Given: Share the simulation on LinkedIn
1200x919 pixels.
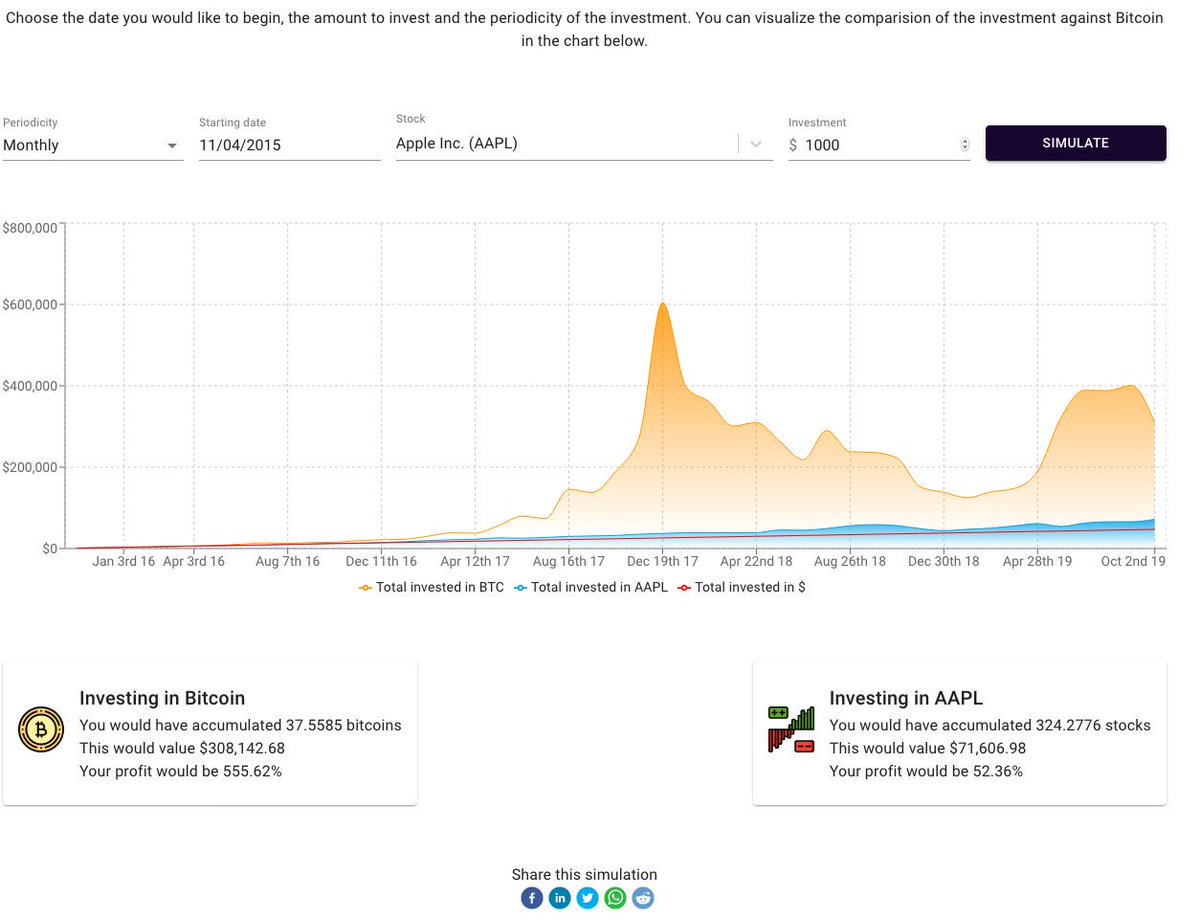Looking at the screenshot, I should (x=559, y=897).
